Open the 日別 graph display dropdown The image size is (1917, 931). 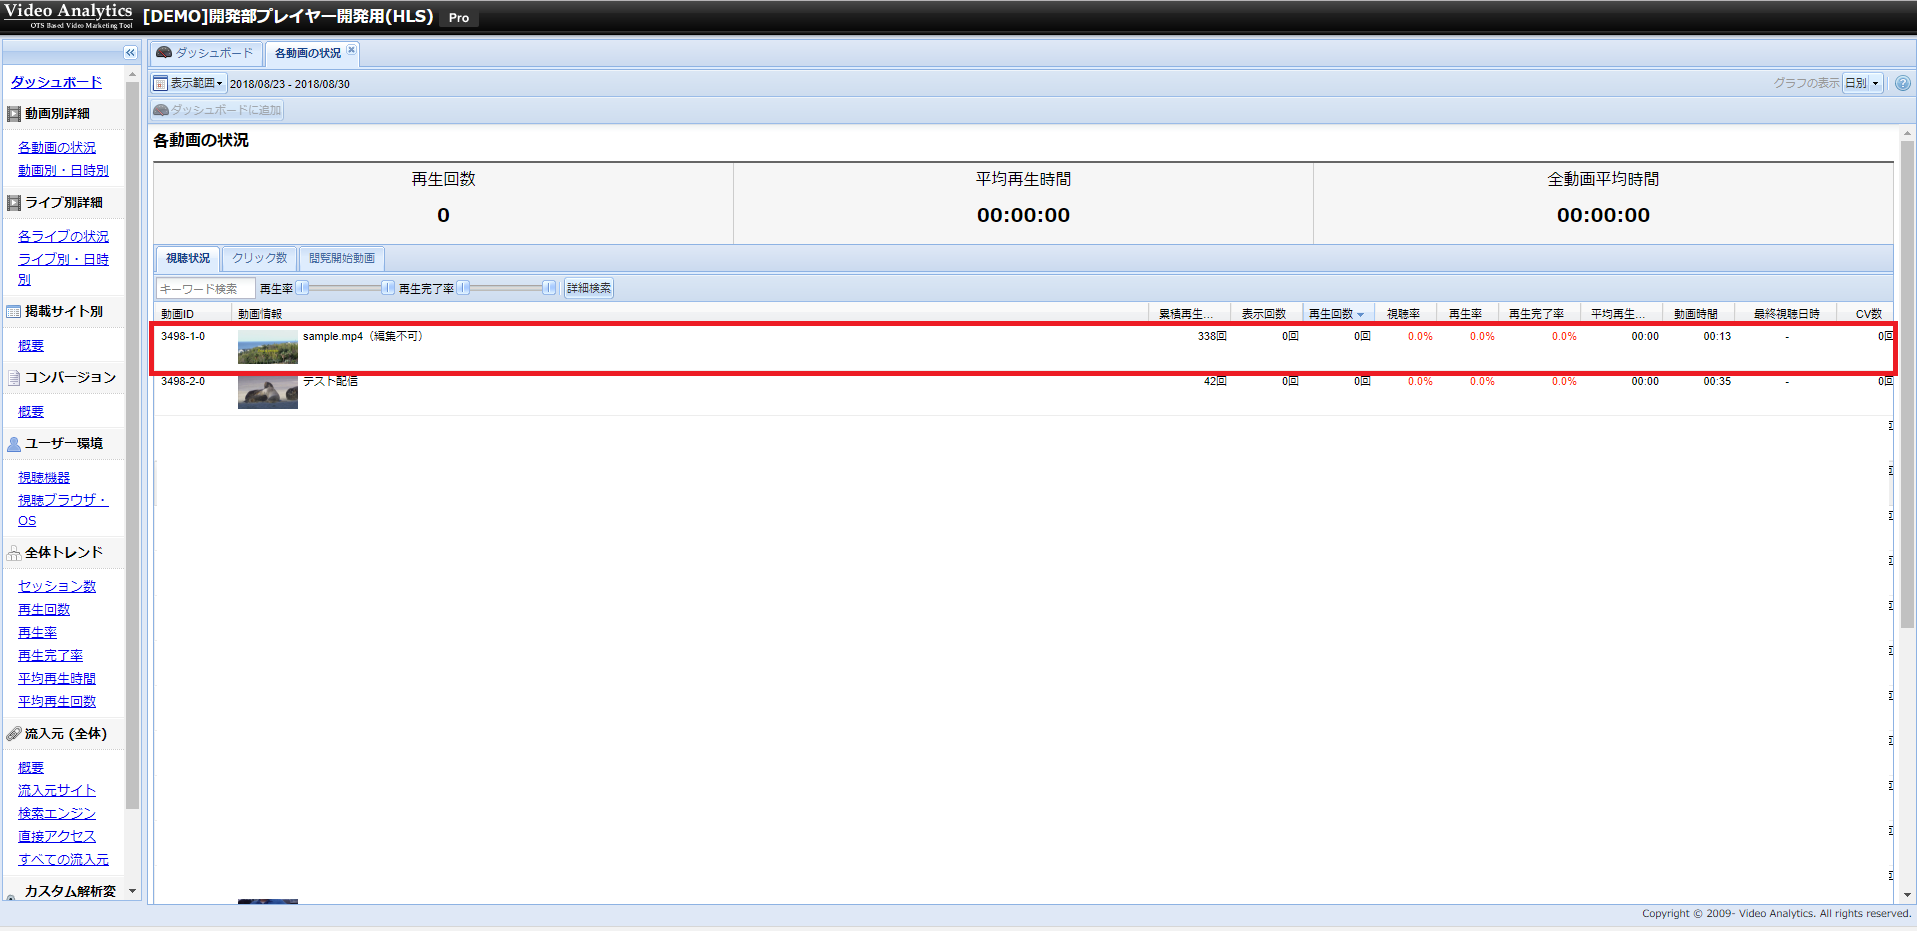pos(1862,83)
